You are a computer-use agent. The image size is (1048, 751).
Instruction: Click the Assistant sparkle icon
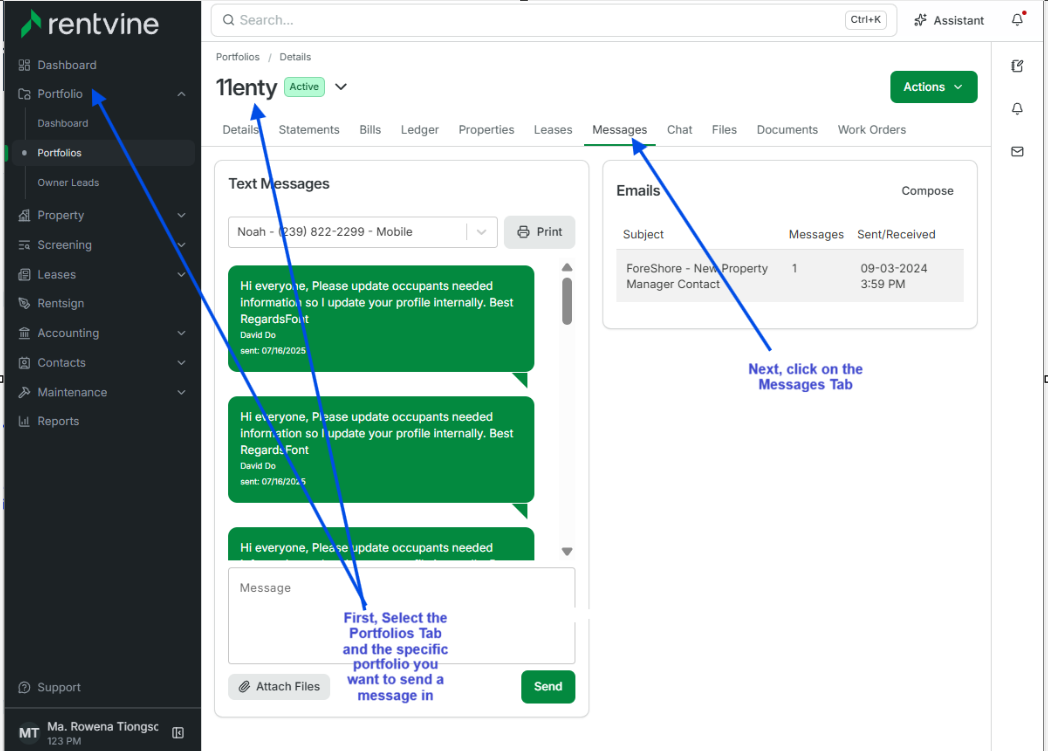tap(920, 20)
